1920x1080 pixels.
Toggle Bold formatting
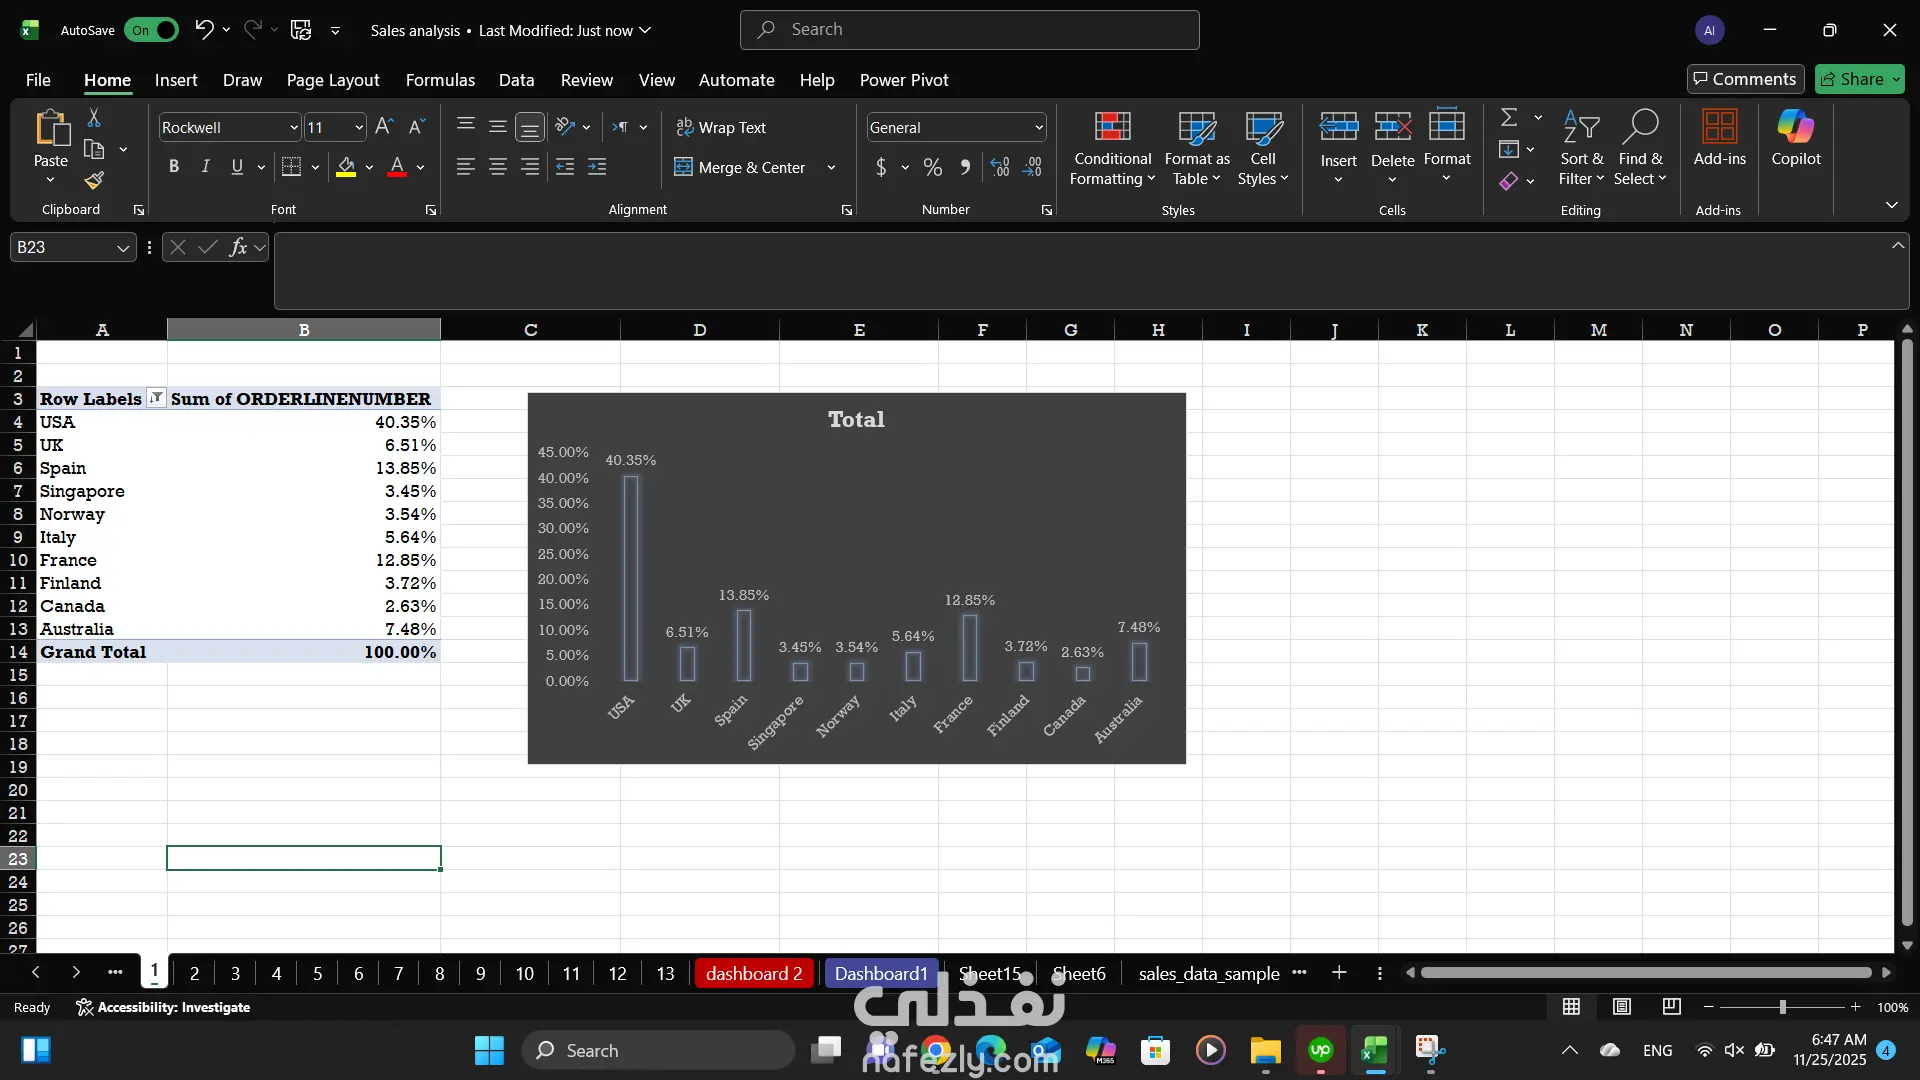pos(174,167)
